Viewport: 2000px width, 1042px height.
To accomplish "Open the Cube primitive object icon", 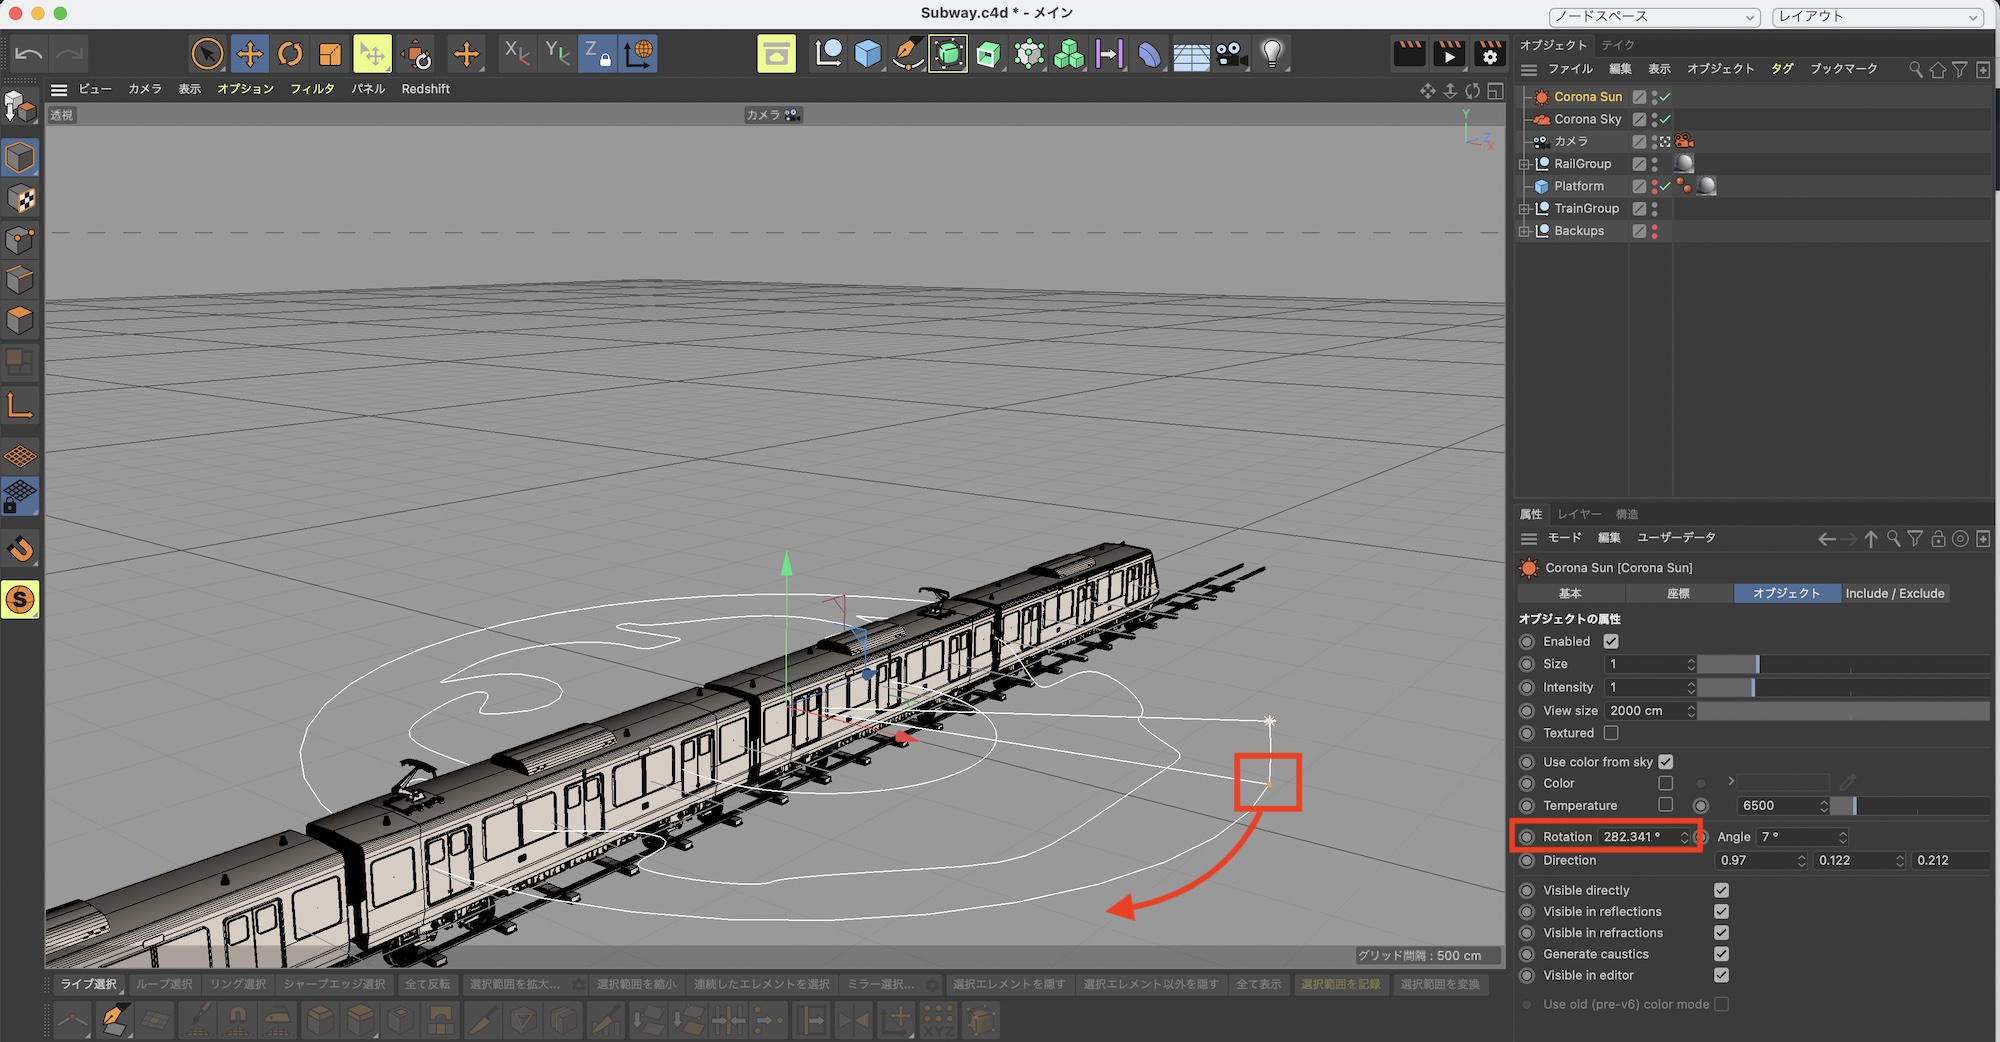I will click(x=868, y=53).
